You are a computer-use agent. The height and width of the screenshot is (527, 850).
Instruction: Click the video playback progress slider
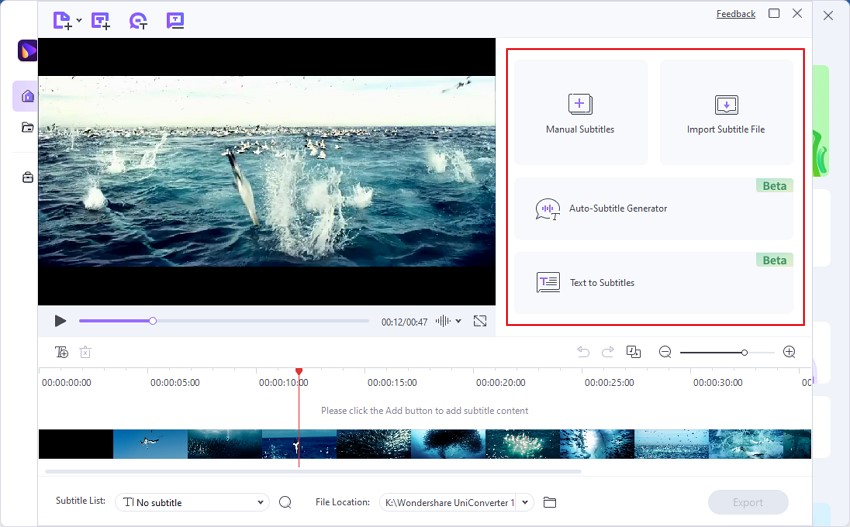pos(224,321)
